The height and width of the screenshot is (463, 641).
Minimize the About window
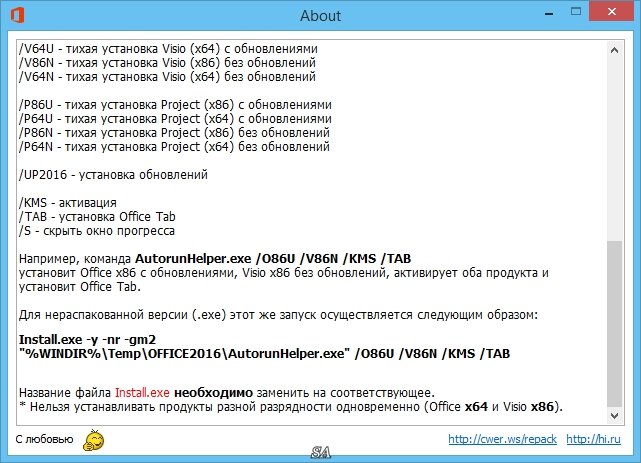(x=549, y=14)
